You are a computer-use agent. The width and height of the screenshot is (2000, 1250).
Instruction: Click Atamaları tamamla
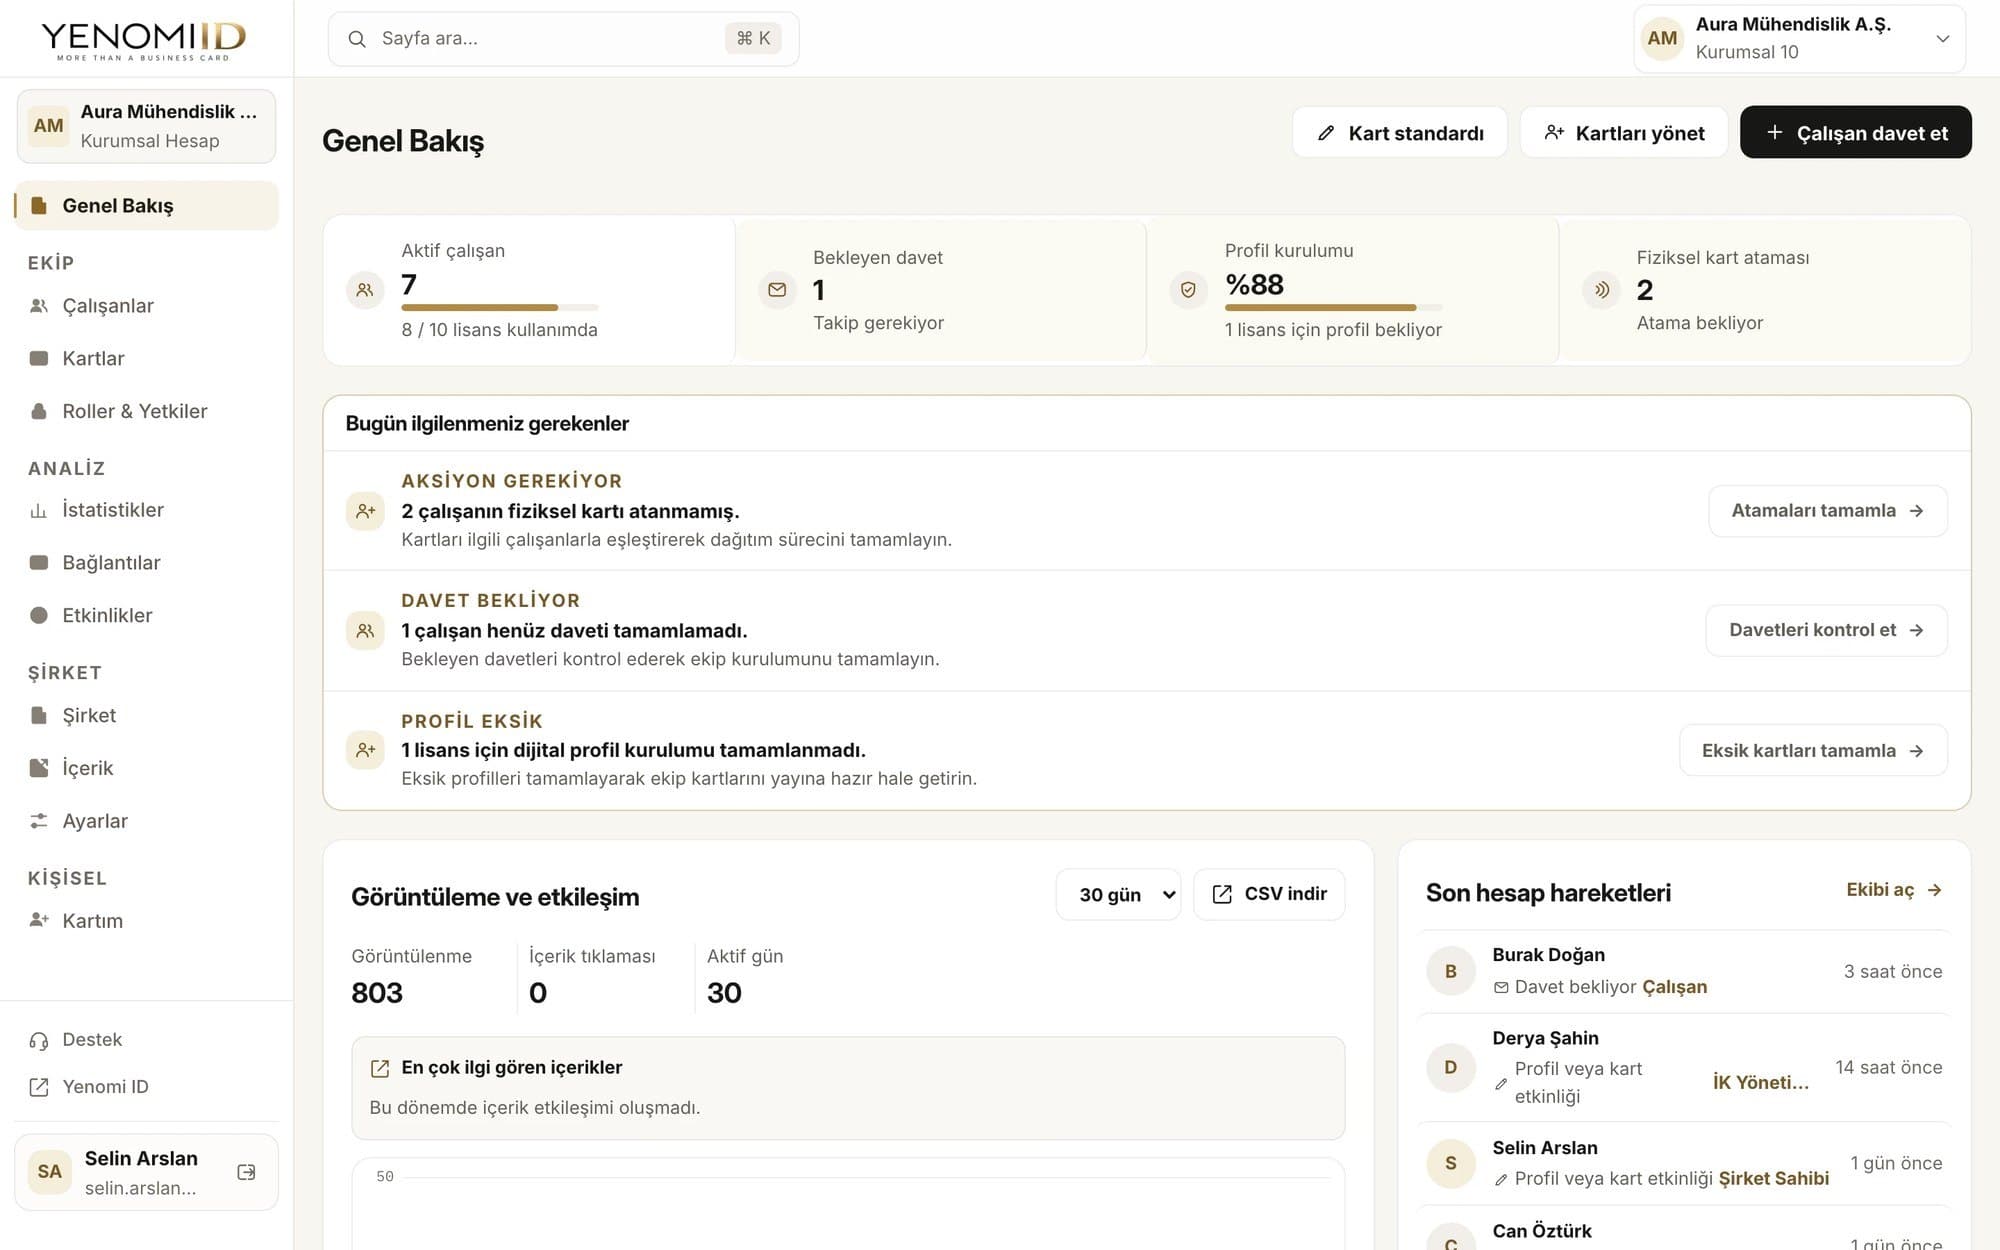tap(1828, 511)
